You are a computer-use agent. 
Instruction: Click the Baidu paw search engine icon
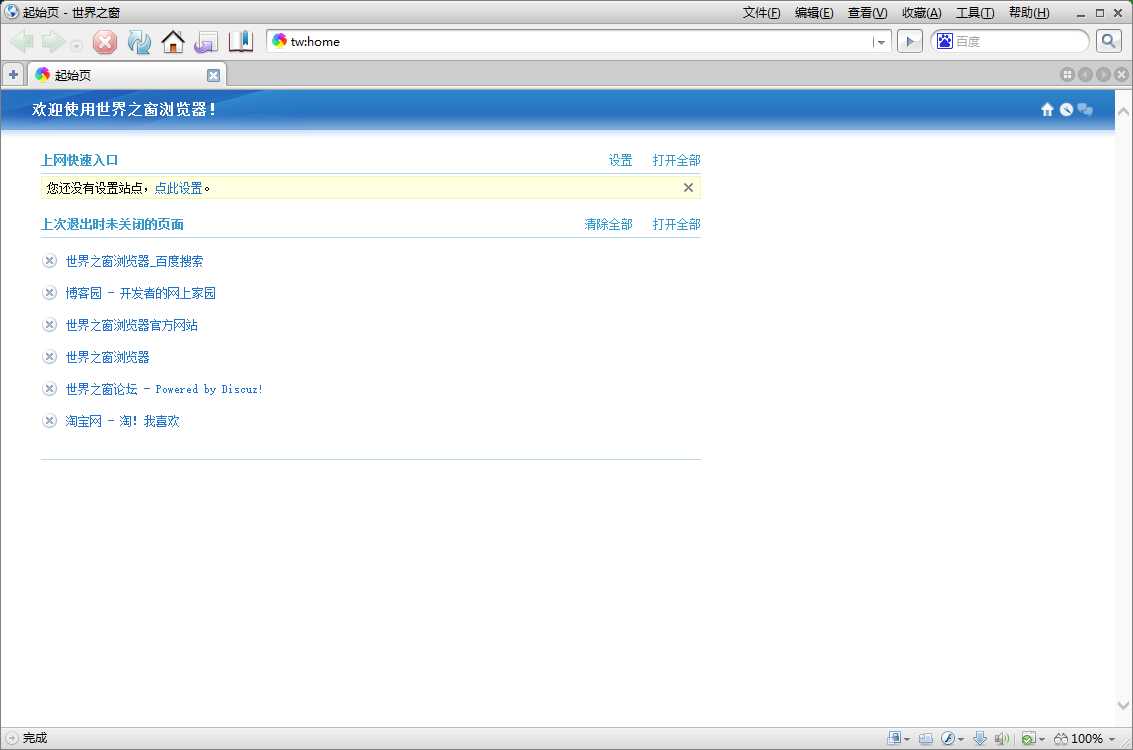coord(944,41)
